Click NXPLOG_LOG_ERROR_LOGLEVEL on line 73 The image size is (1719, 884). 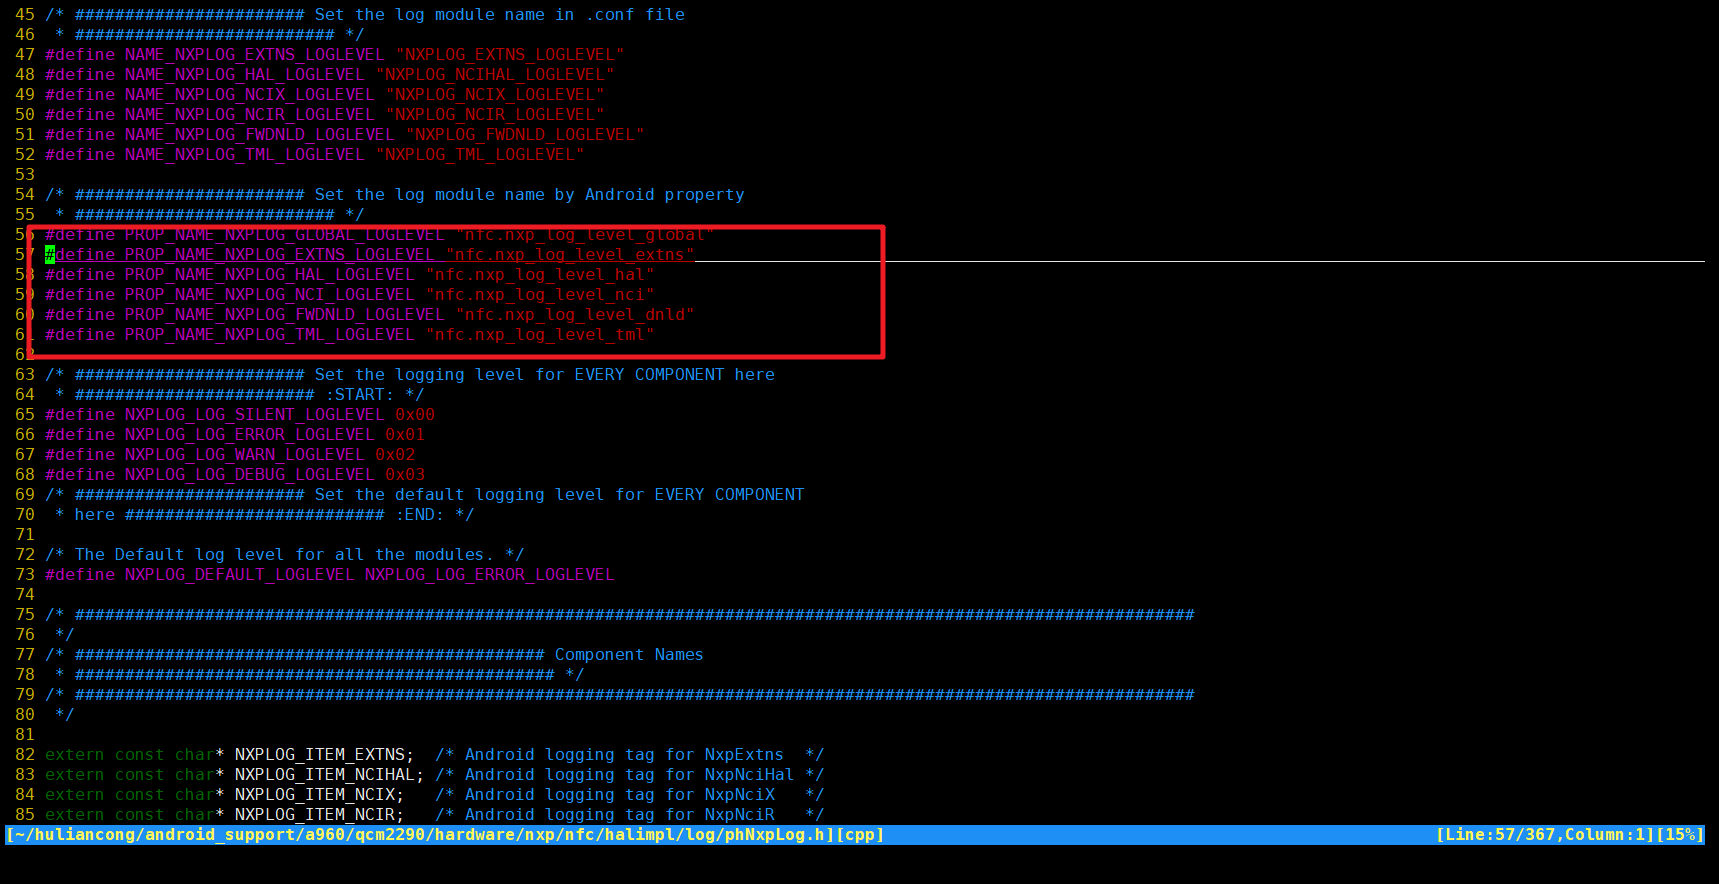point(489,575)
